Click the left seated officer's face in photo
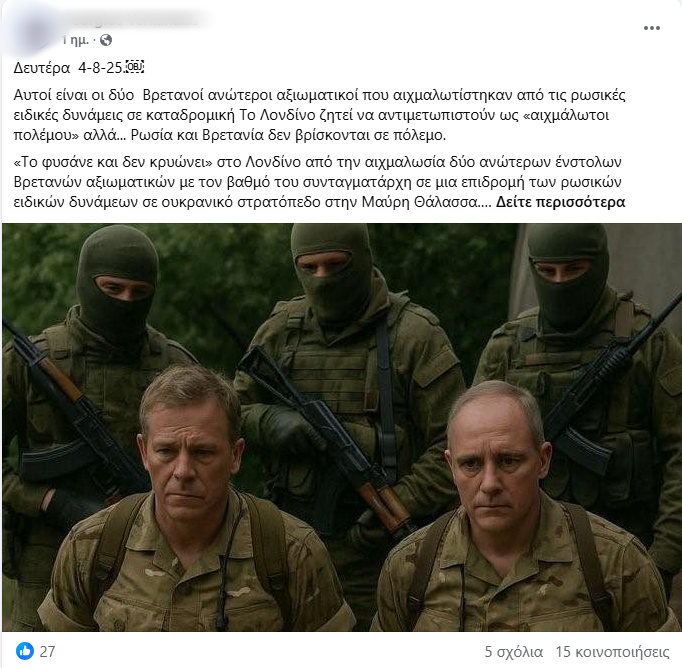This screenshot has width=682, height=668. (191, 455)
